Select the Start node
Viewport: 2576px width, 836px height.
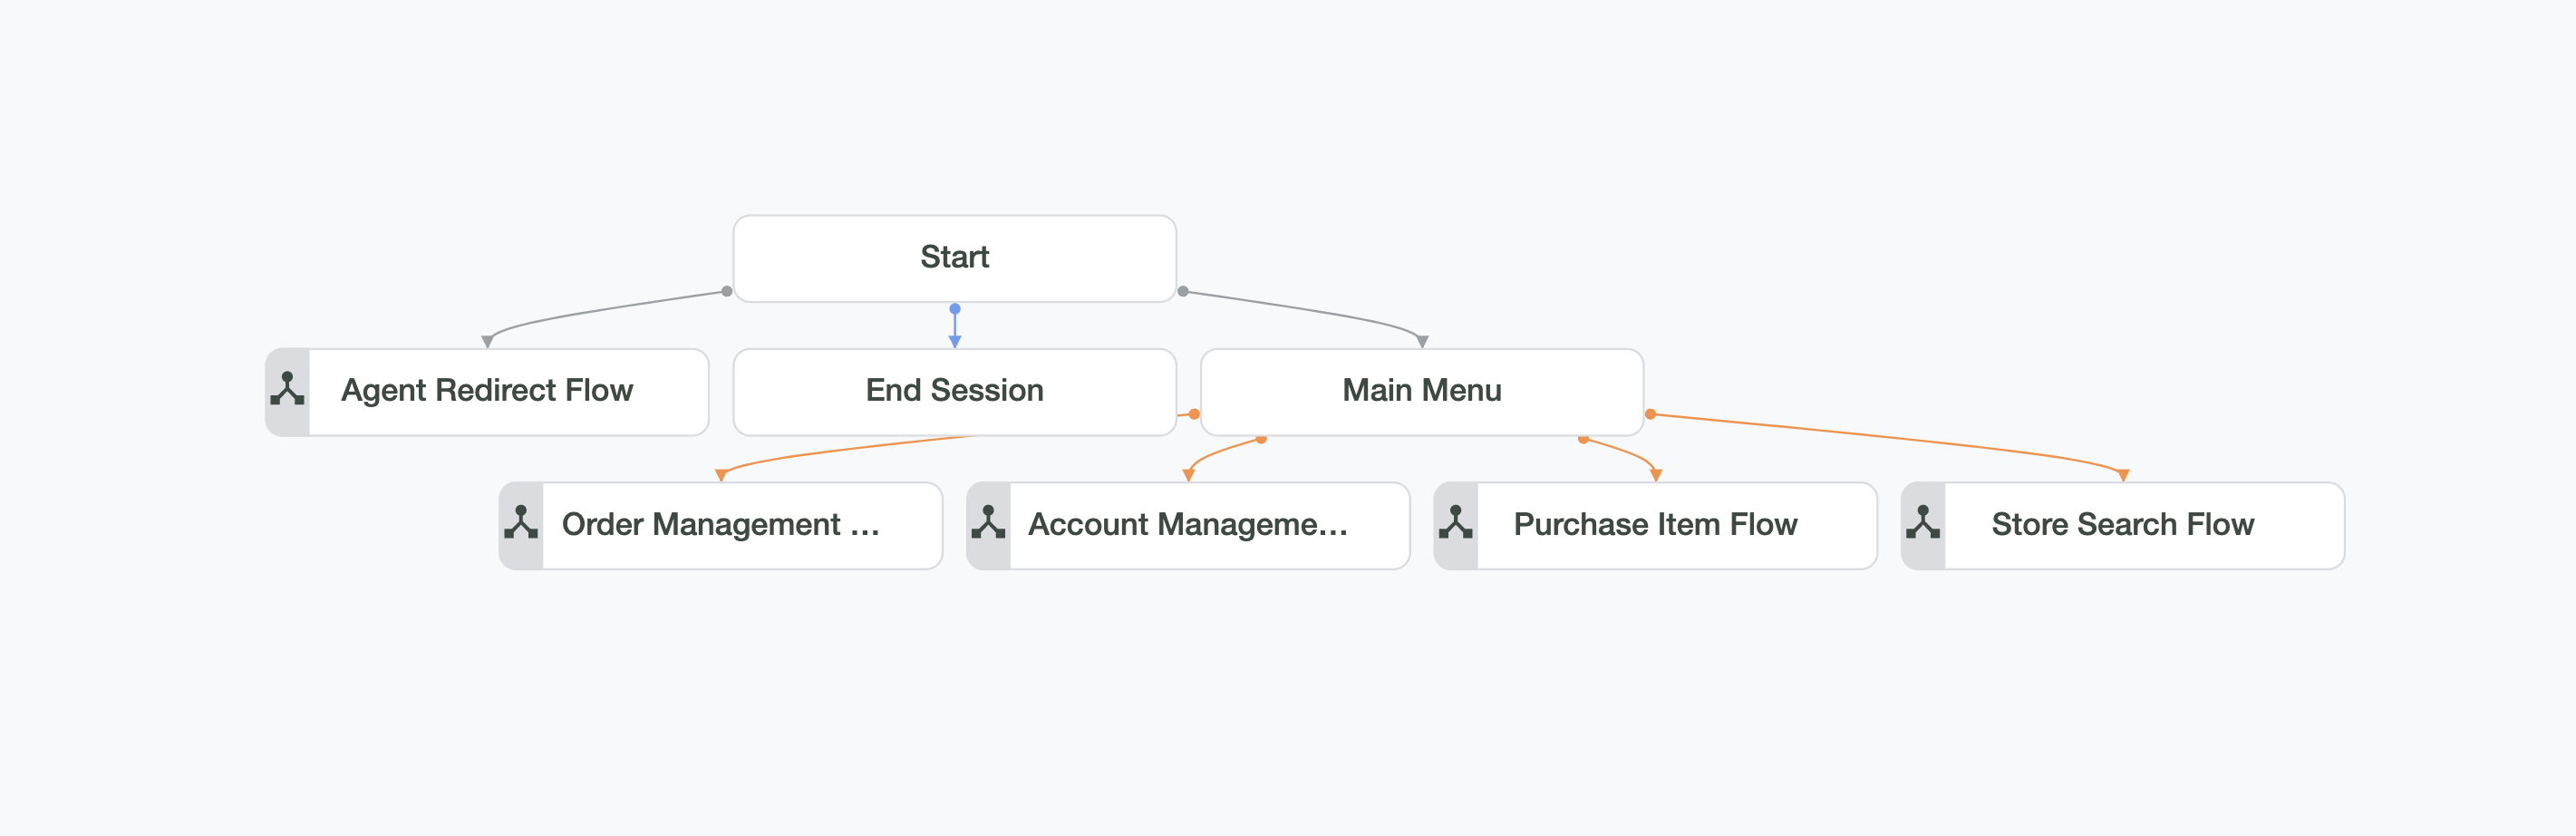pos(954,258)
